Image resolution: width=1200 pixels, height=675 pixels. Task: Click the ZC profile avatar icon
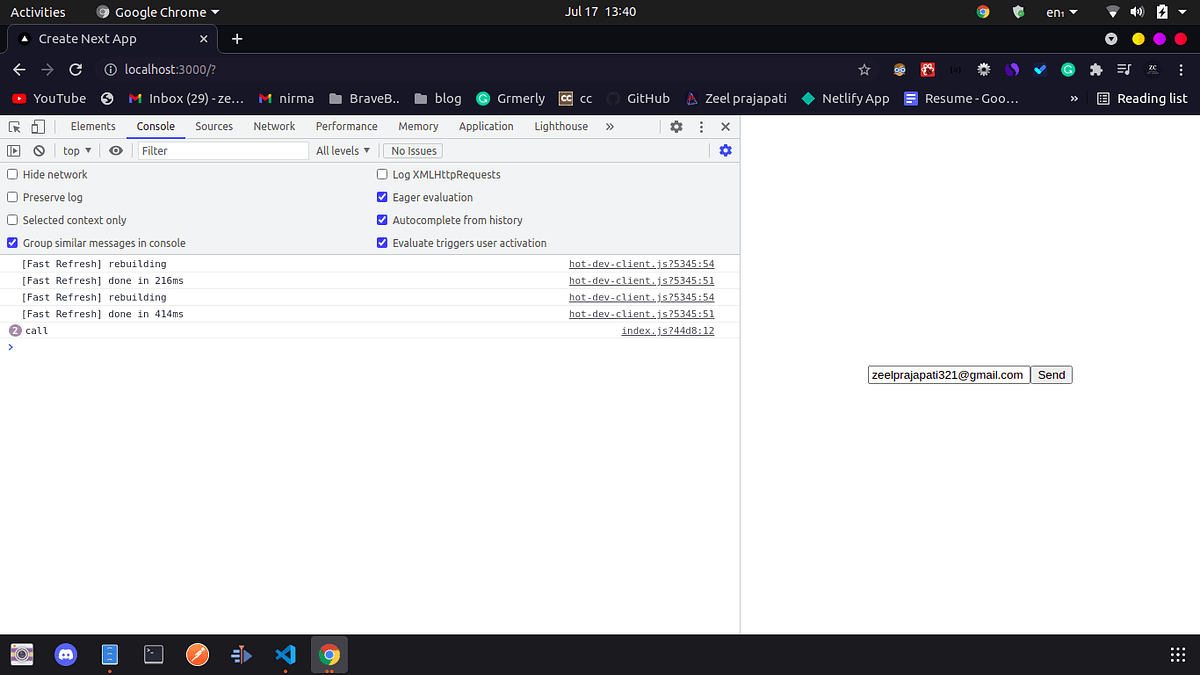click(x=1153, y=70)
